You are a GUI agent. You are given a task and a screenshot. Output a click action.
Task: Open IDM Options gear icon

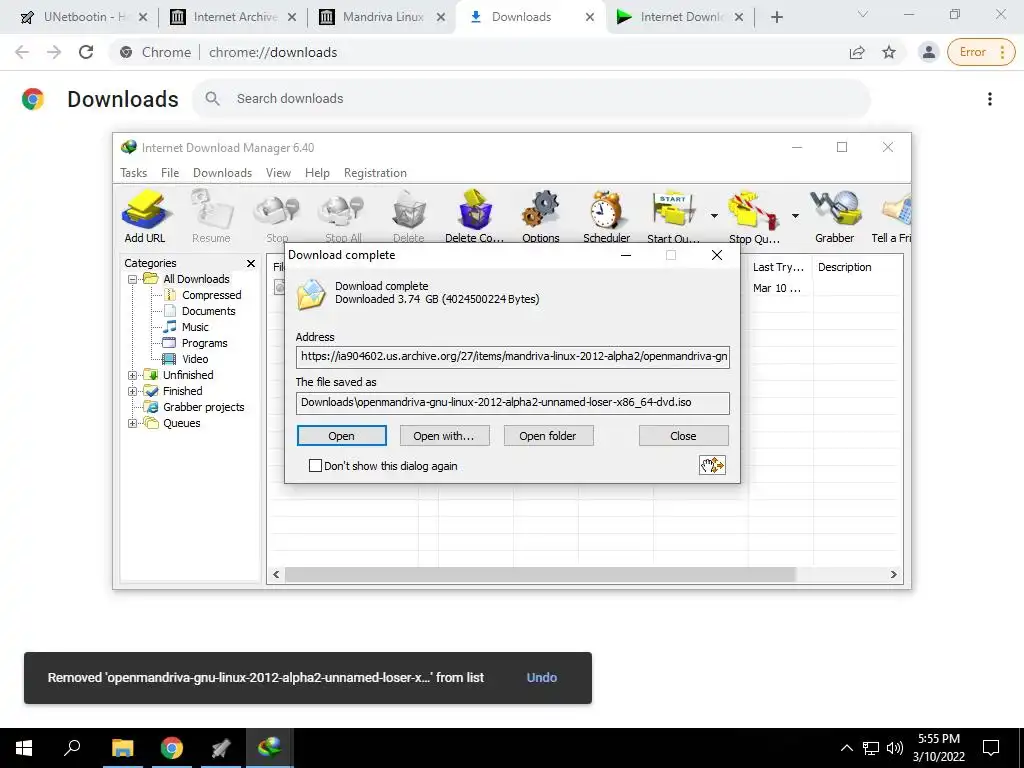pyautogui.click(x=541, y=216)
